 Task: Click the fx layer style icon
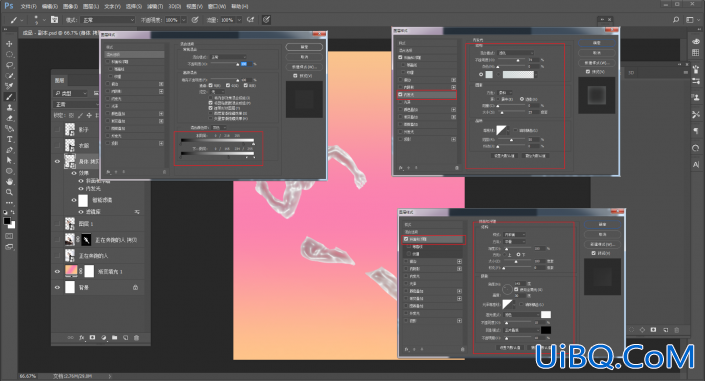(81, 337)
